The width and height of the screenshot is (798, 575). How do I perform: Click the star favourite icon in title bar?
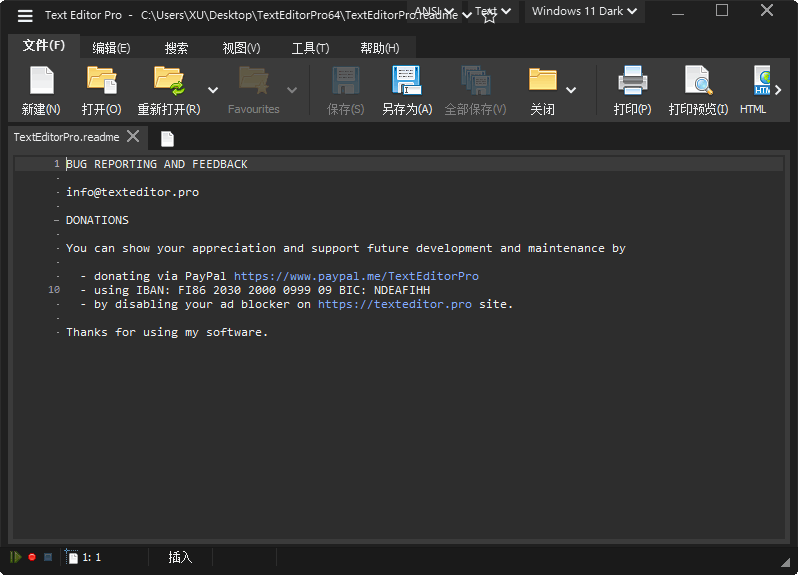(x=489, y=18)
